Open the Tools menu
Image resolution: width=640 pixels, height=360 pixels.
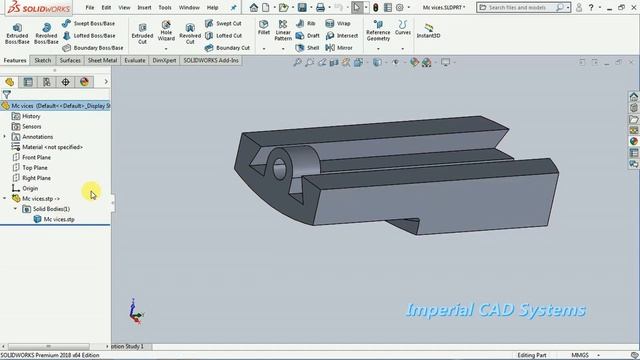click(x=165, y=7)
